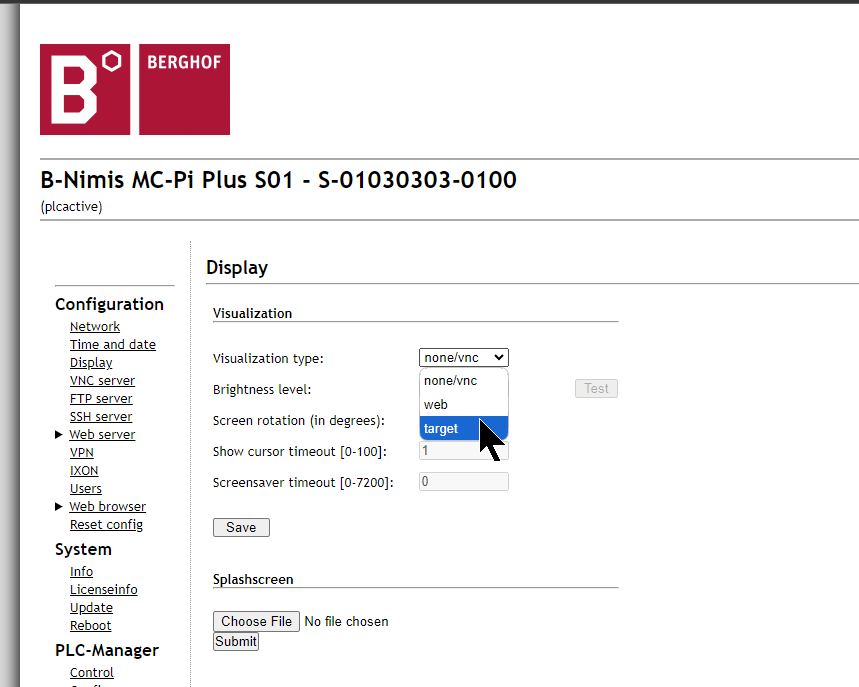
Task: Click the Visualization section heading
Action: click(253, 313)
